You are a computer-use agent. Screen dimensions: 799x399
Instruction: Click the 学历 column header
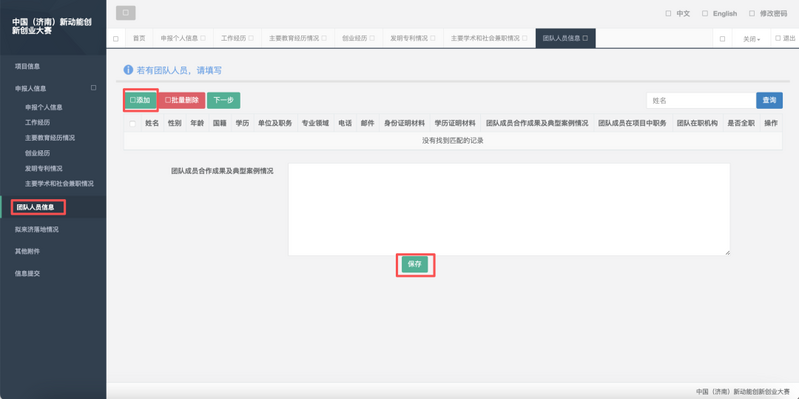tap(242, 123)
